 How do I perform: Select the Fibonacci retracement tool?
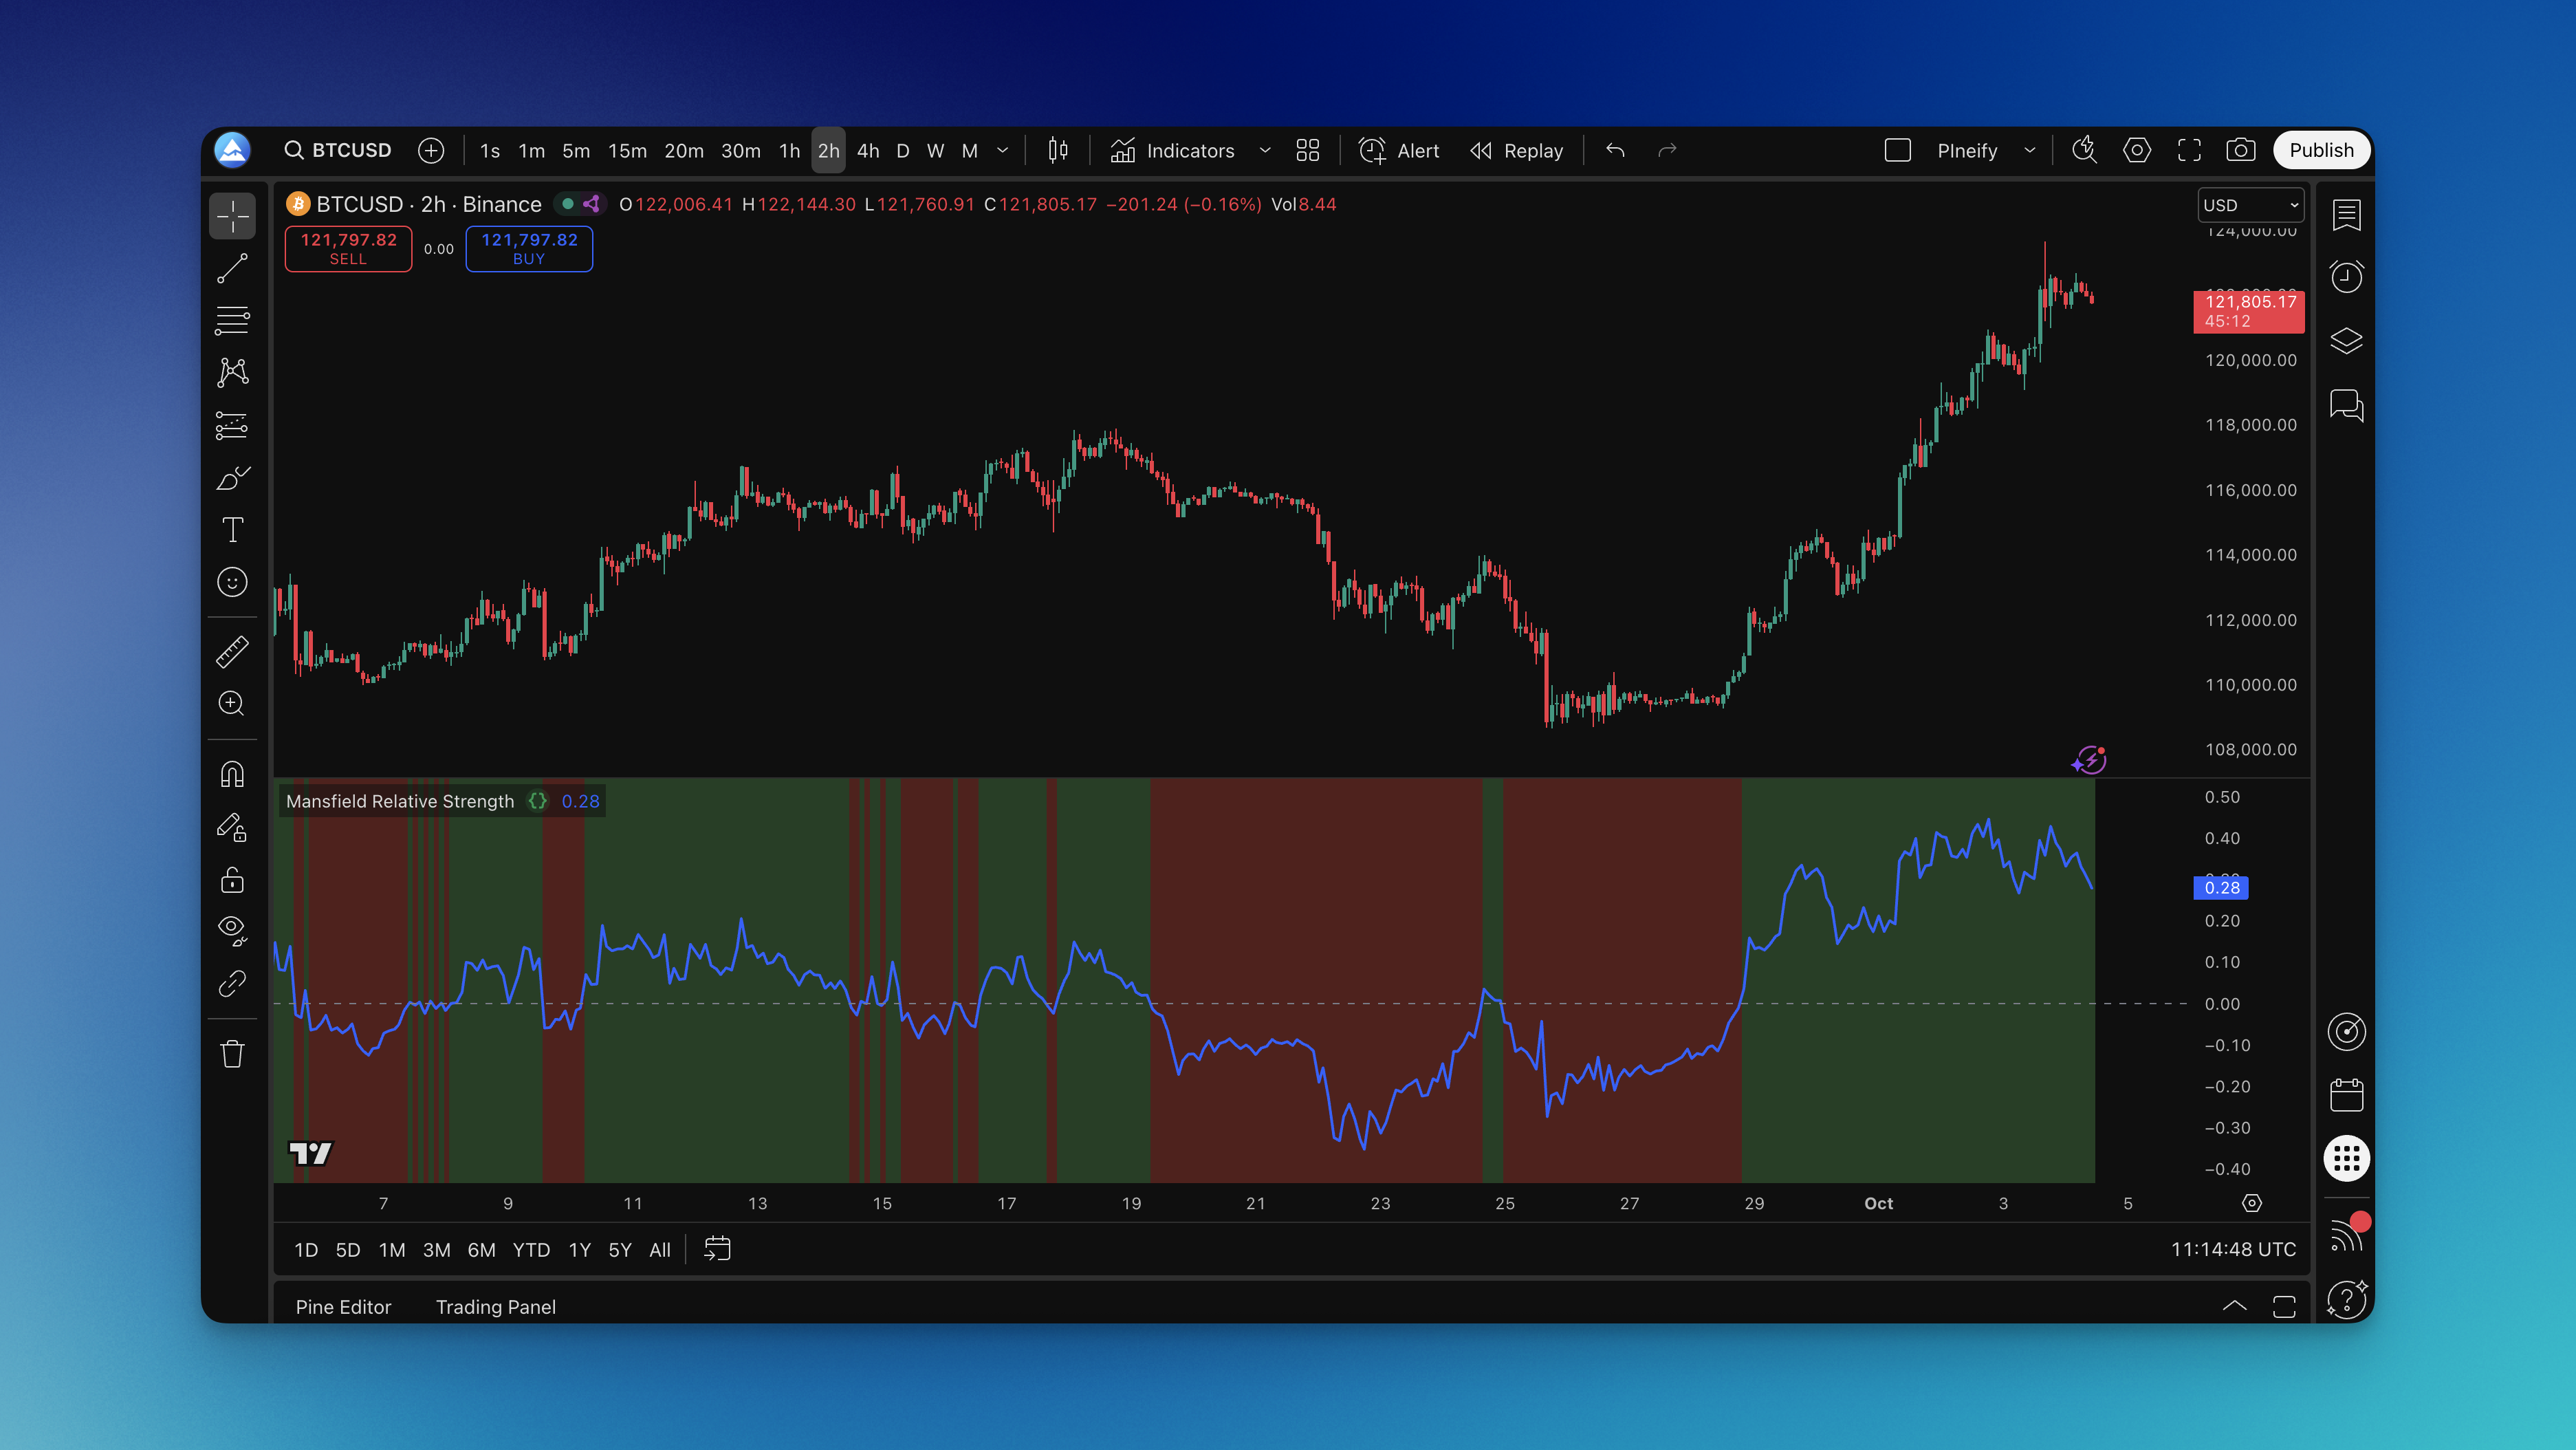pyautogui.click(x=232, y=320)
